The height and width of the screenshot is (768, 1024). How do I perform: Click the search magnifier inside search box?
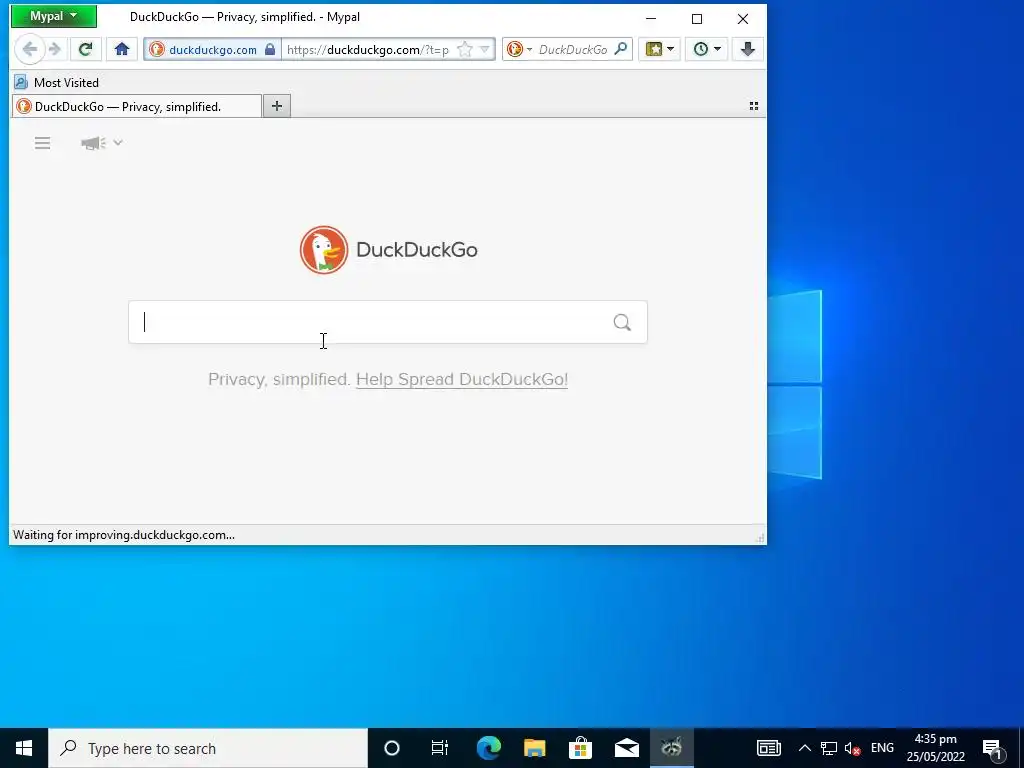coord(622,322)
